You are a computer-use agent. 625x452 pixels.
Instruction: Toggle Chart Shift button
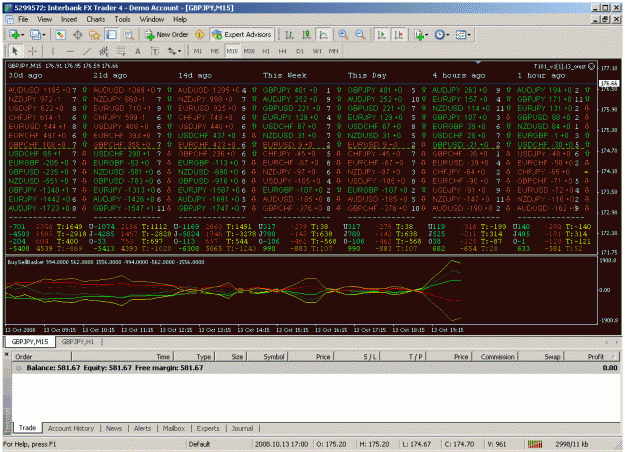click(399, 35)
